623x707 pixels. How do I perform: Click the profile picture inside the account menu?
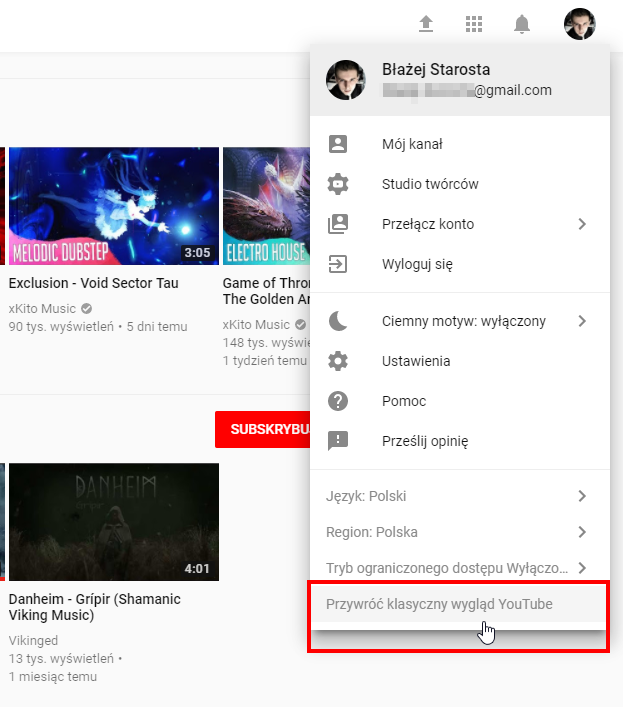point(346,80)
